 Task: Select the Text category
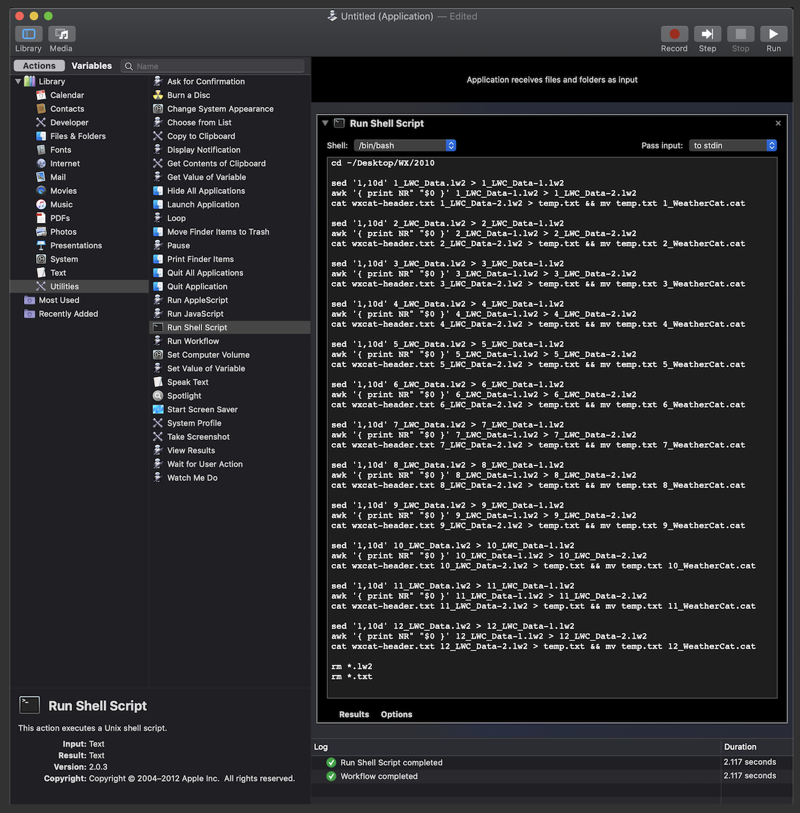(x=58, y=273)
